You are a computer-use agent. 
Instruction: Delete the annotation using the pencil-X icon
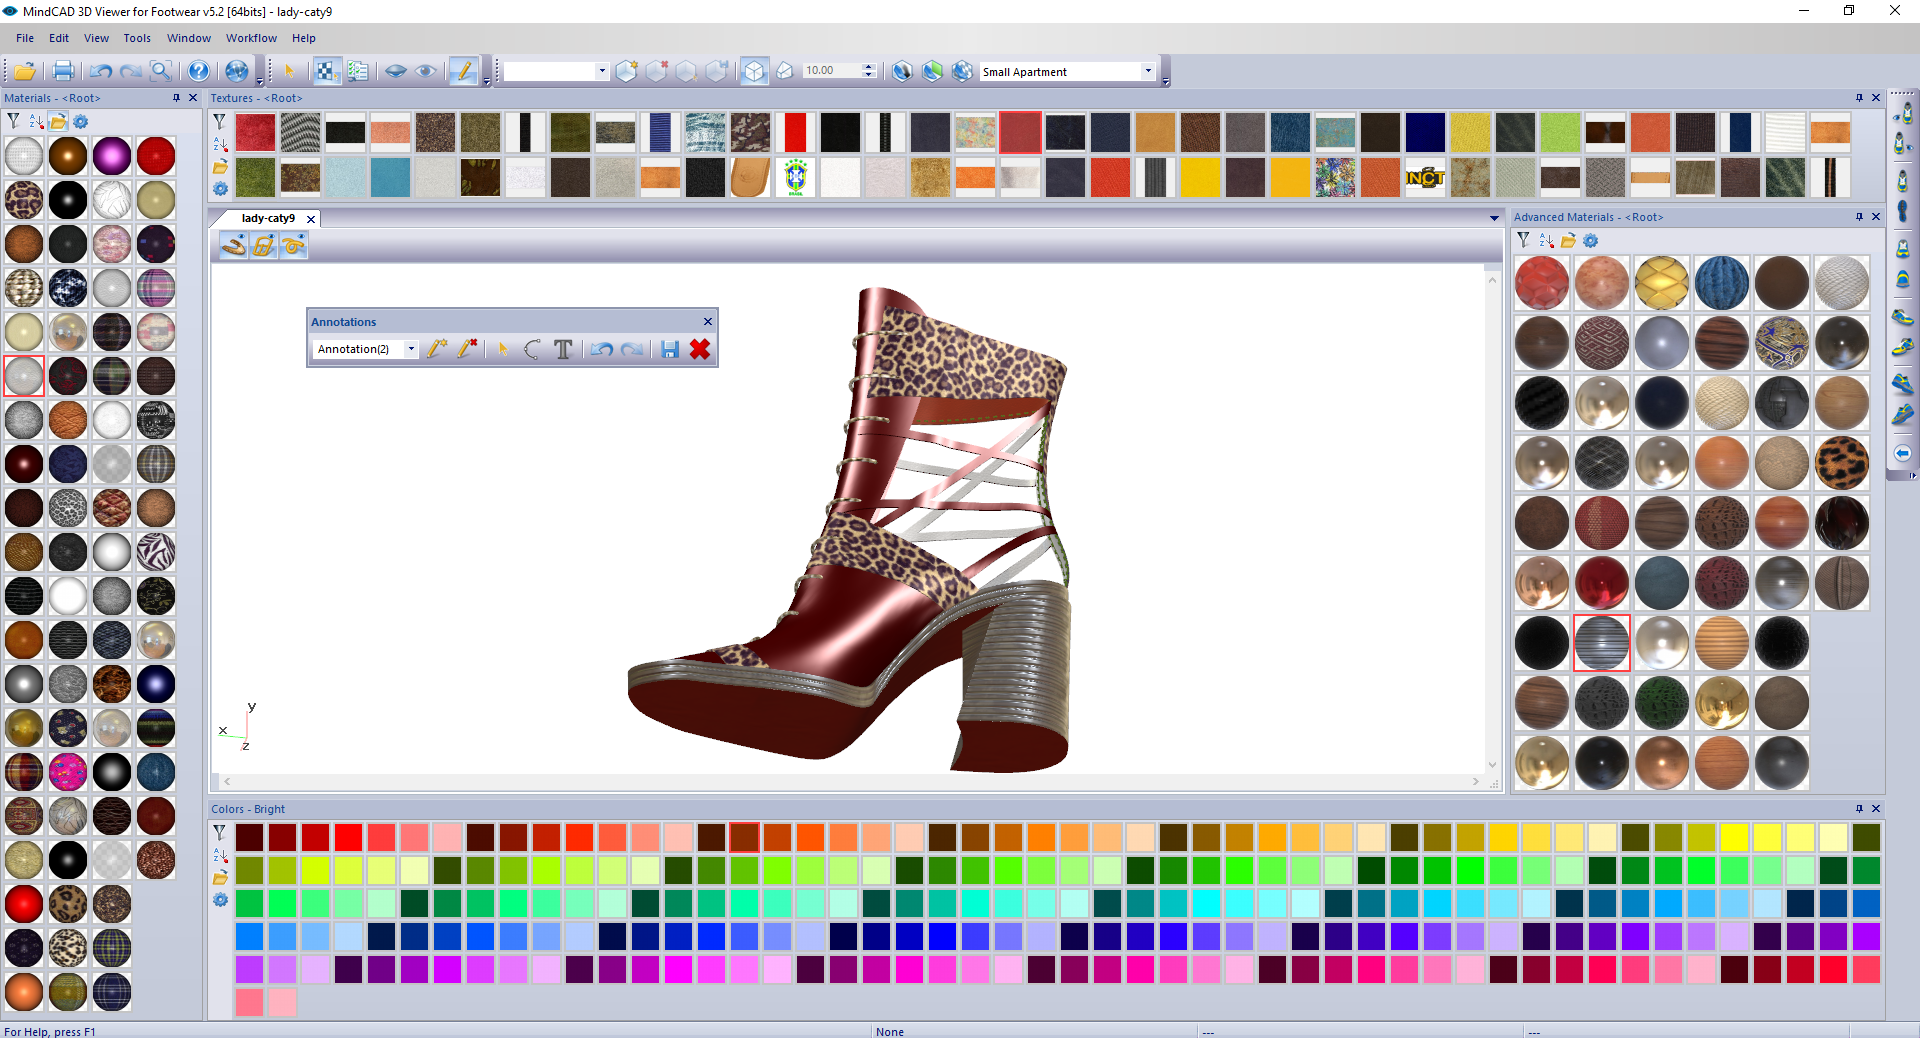click(466, 350)
